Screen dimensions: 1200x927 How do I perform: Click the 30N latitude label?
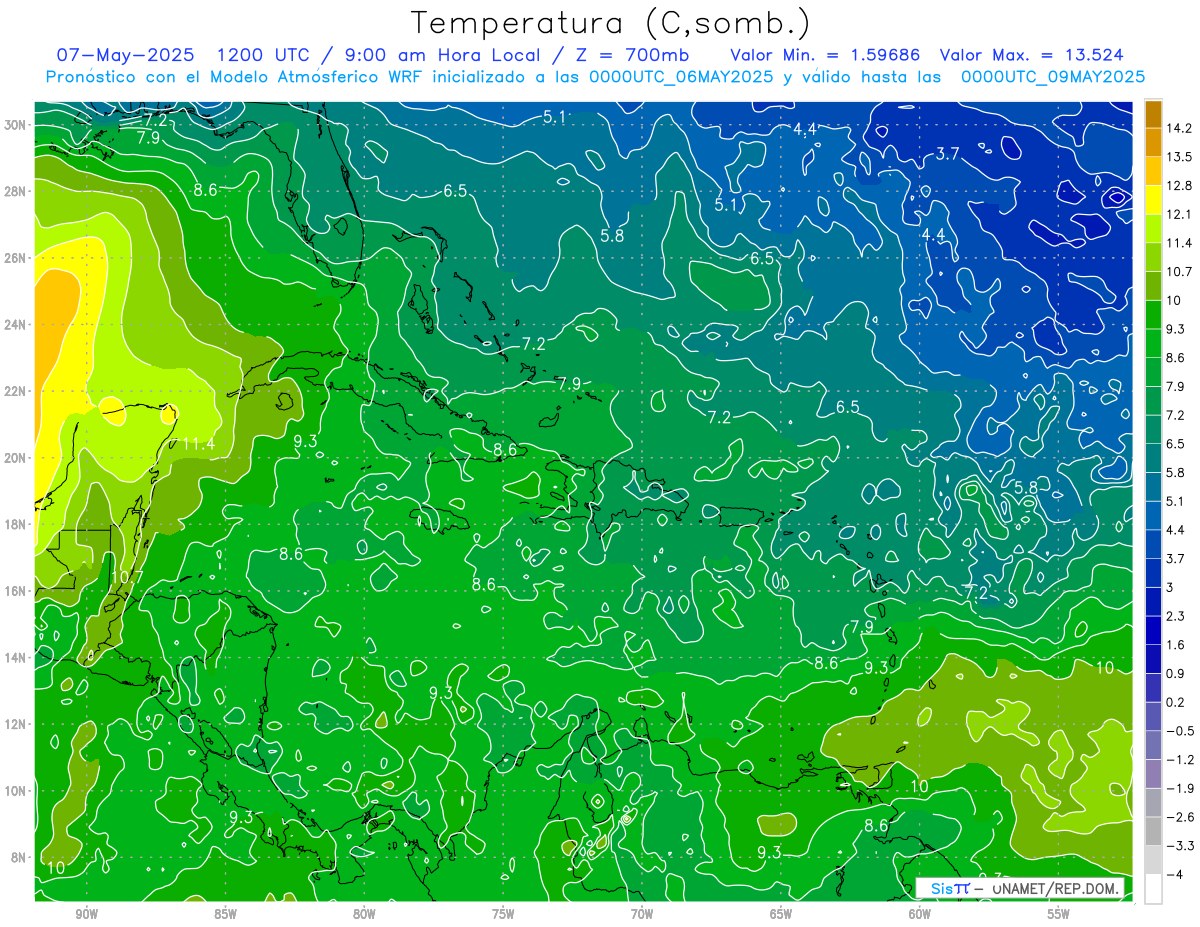pos(16,125)
